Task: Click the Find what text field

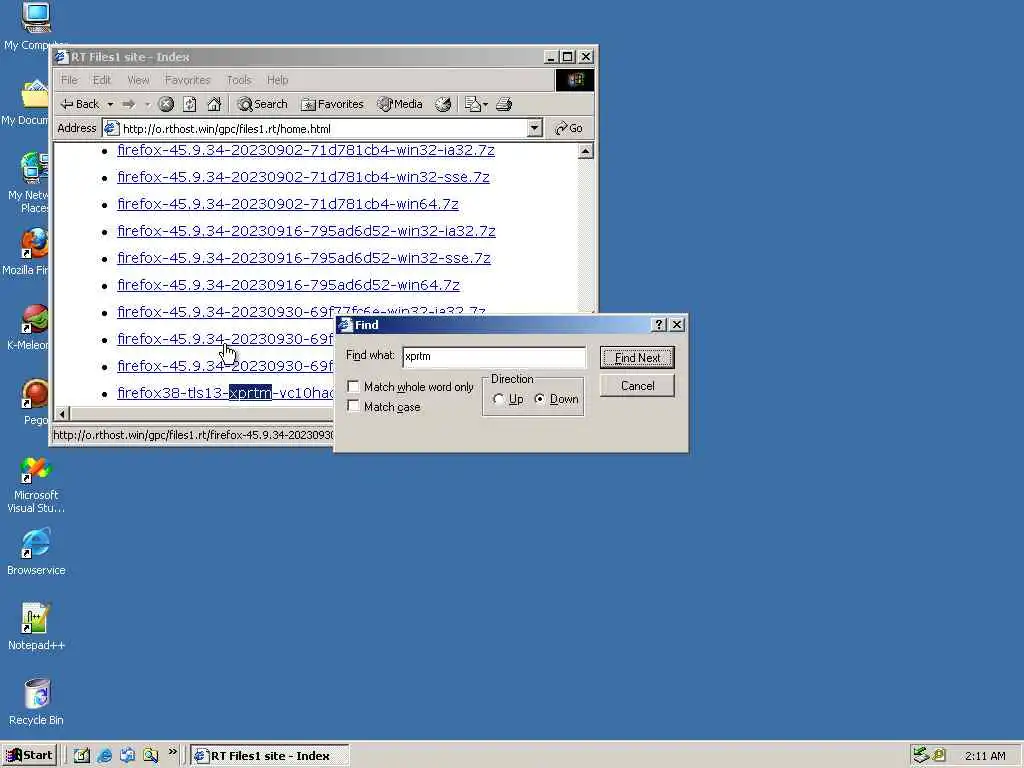Action: [494, 357]
